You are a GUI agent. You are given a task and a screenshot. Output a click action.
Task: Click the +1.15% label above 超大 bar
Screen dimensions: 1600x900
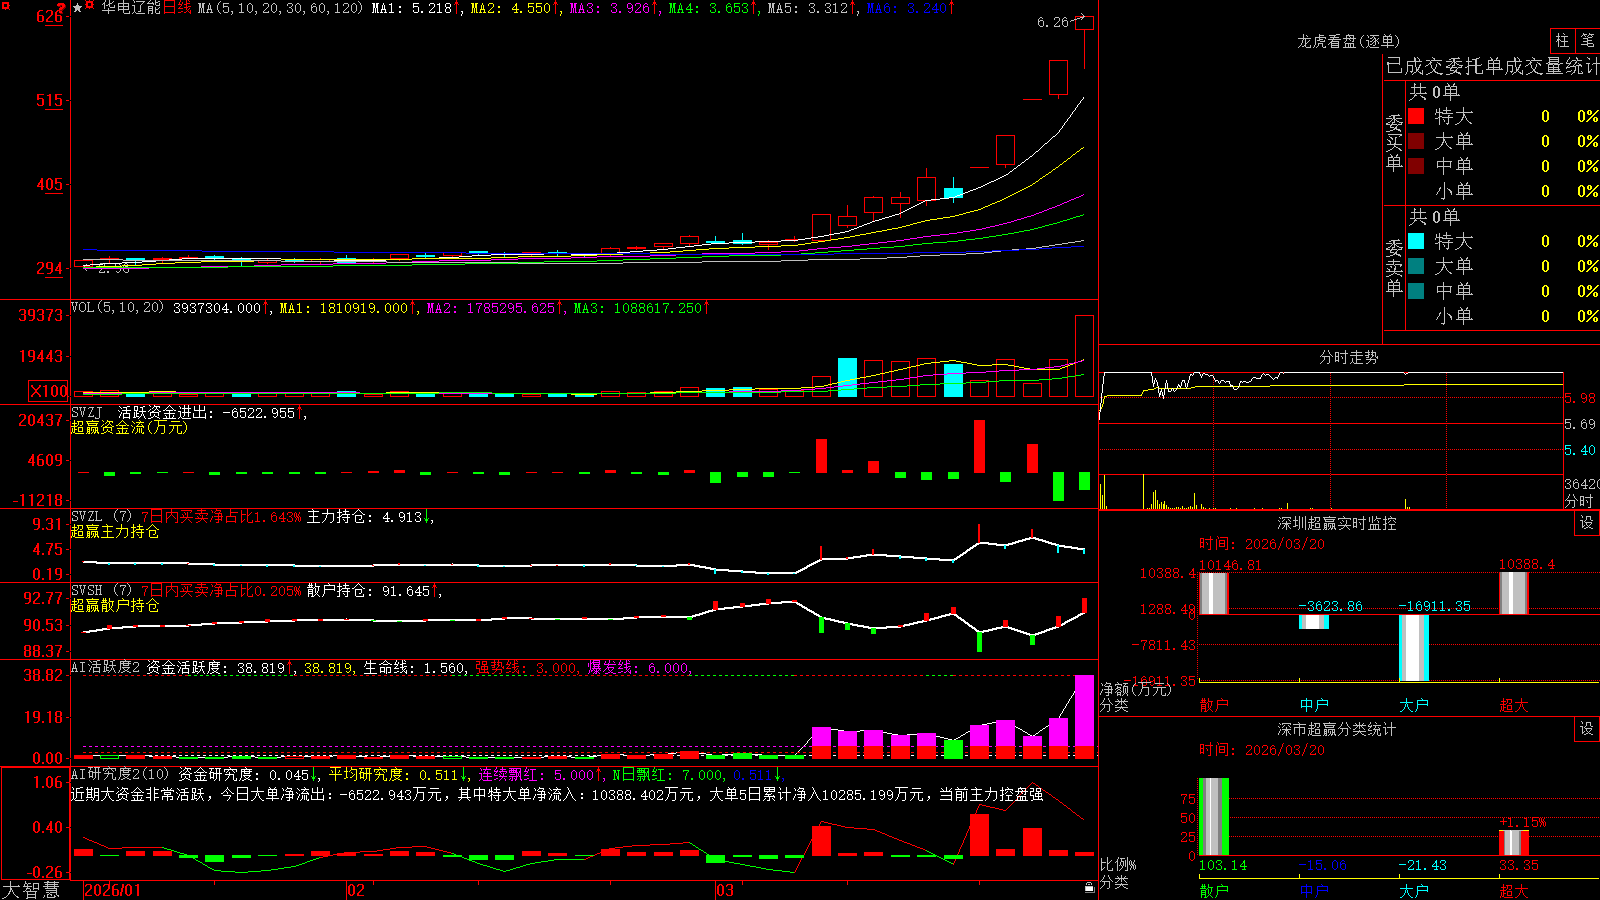[1523, 822]
